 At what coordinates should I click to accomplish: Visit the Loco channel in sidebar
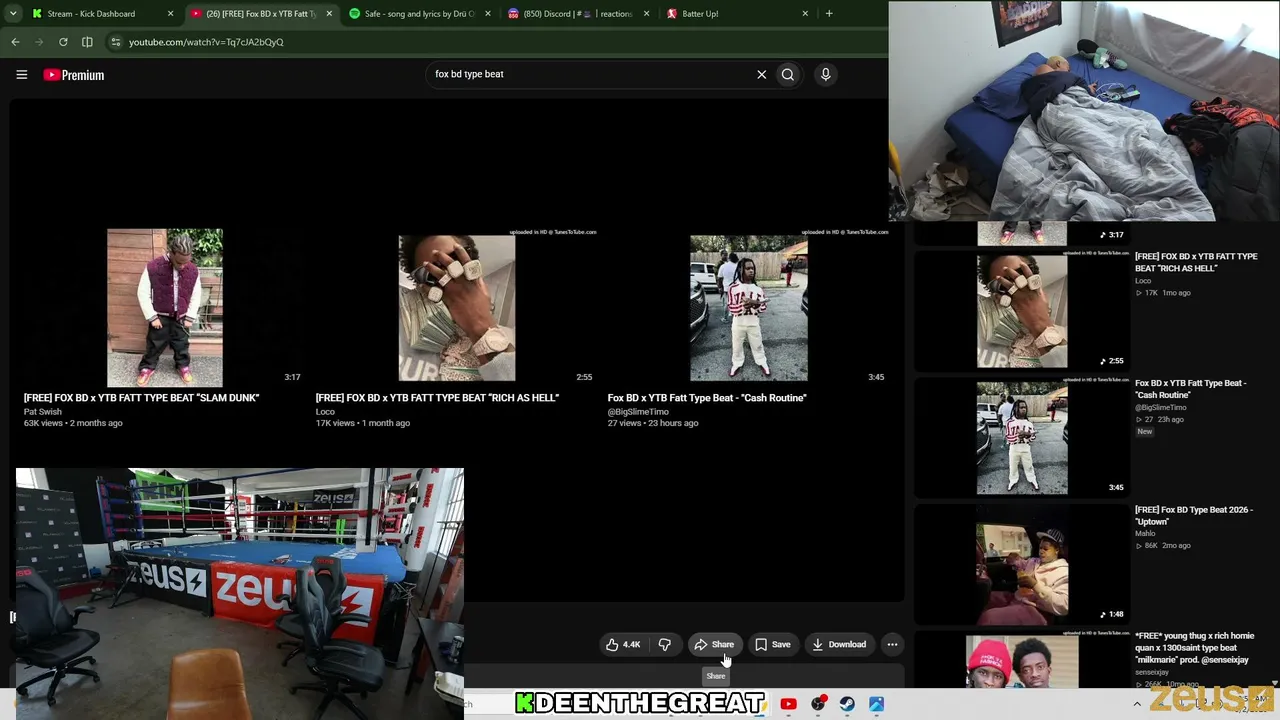click(1143, 281)
